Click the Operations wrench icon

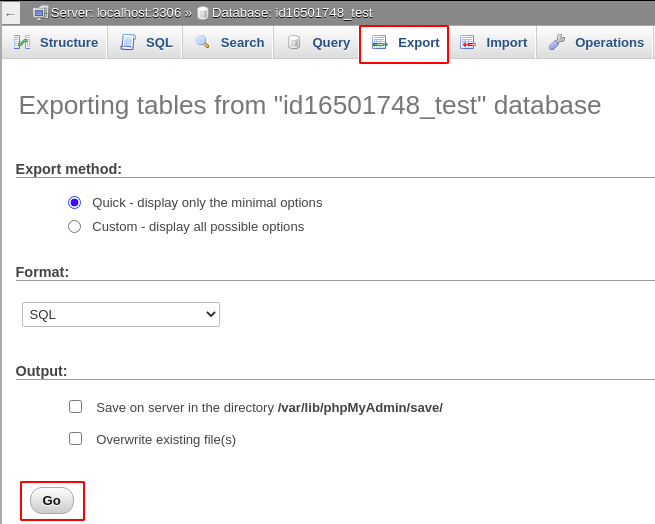click(x=557, y=42)
